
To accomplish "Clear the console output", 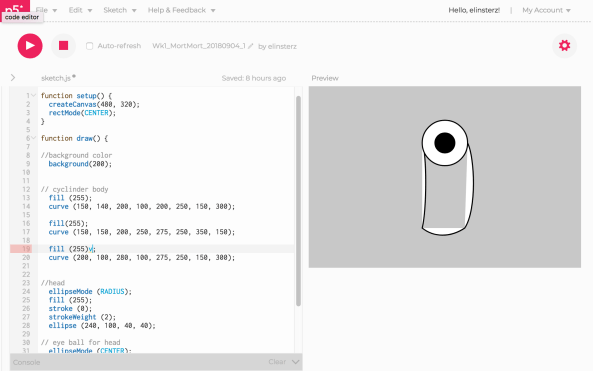I will click(x=277, y=362).
